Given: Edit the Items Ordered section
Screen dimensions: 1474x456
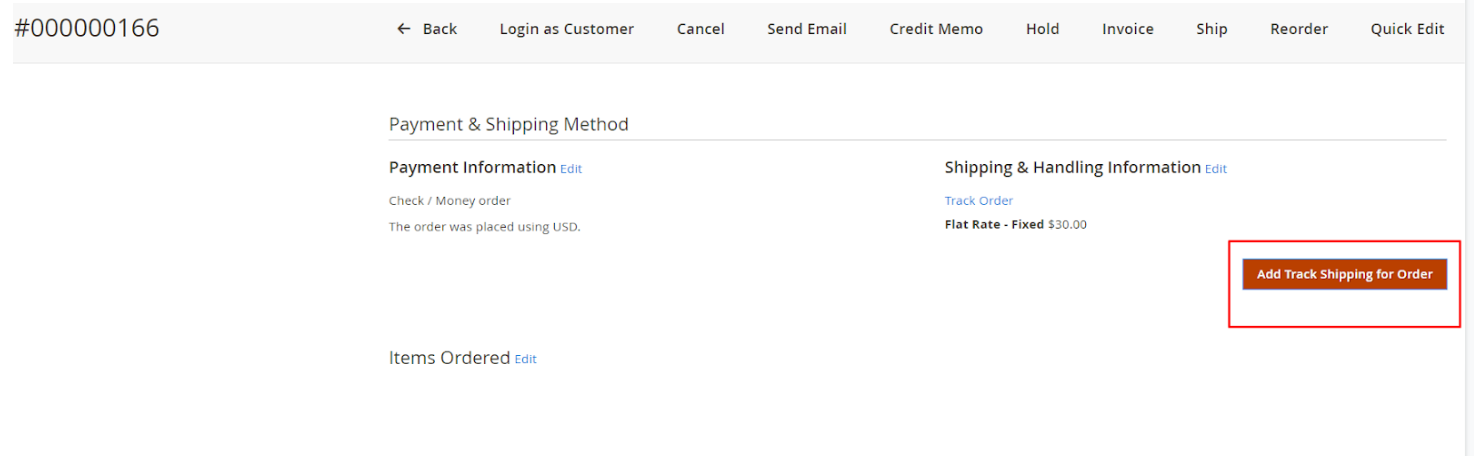Looking at the screenshot, I should point(525,359).
